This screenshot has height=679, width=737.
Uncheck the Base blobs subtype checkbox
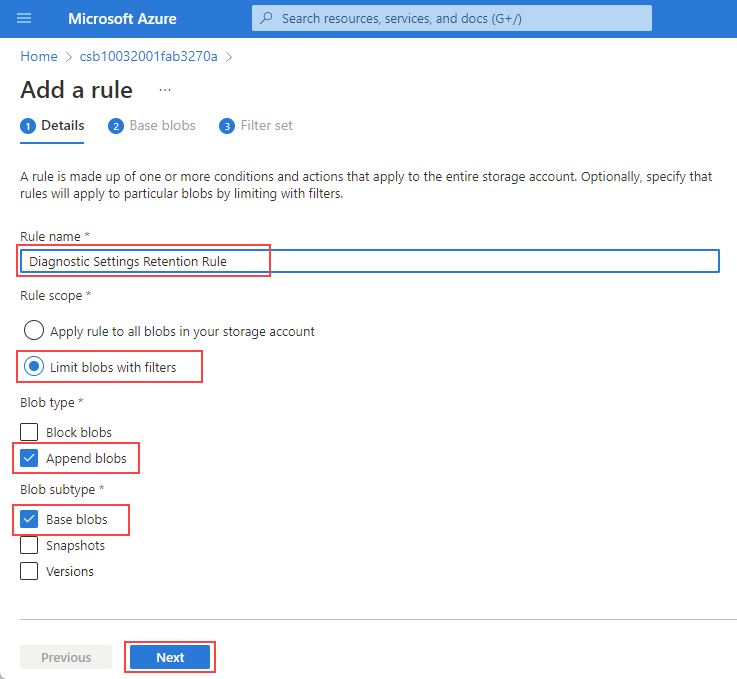pyautogui.click(x=30, y=520)
